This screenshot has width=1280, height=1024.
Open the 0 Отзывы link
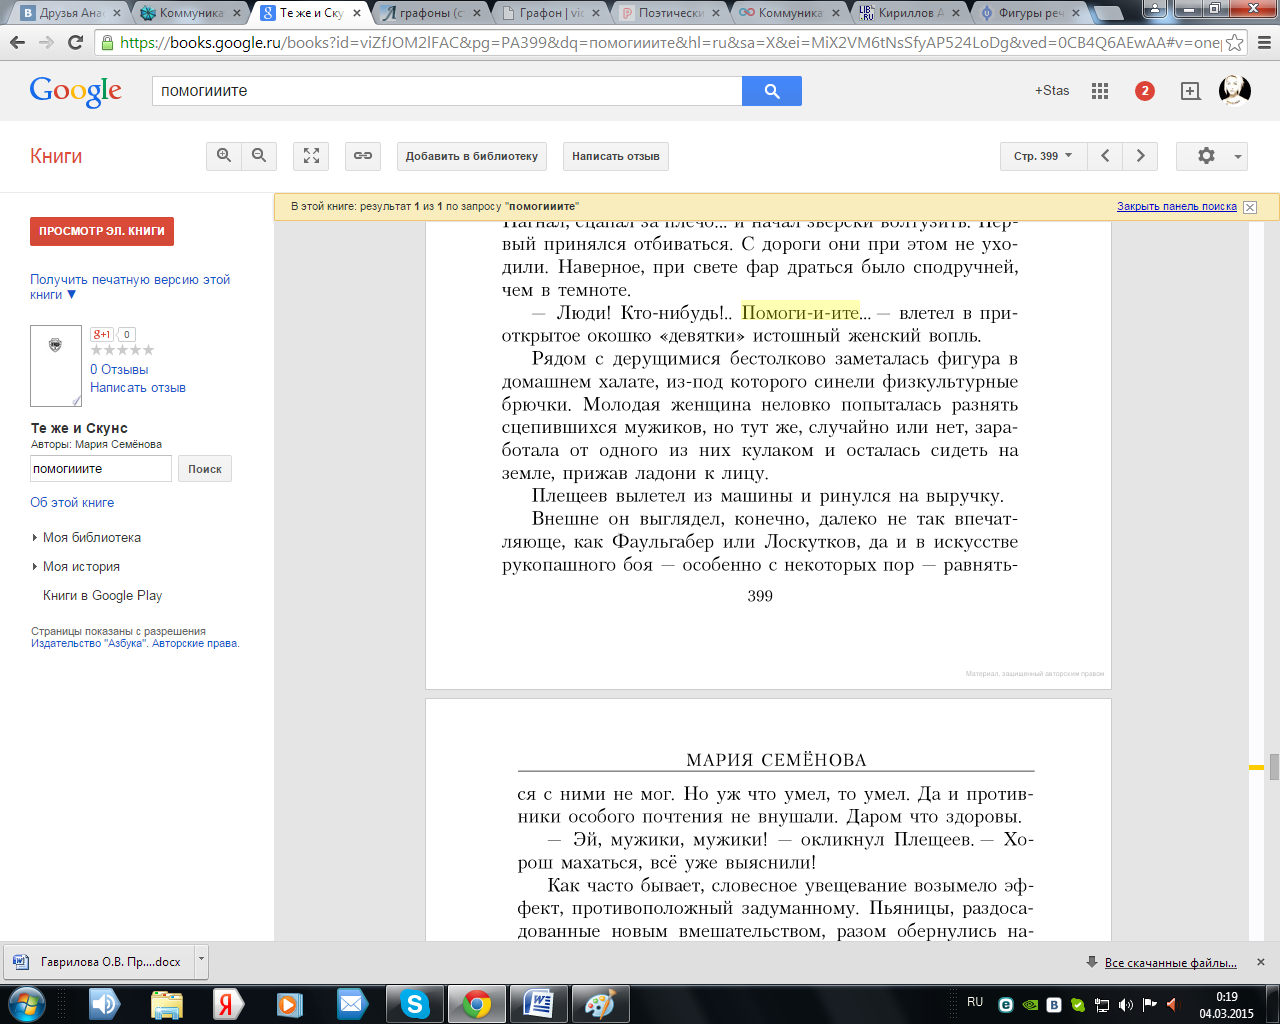coord(119,369)
